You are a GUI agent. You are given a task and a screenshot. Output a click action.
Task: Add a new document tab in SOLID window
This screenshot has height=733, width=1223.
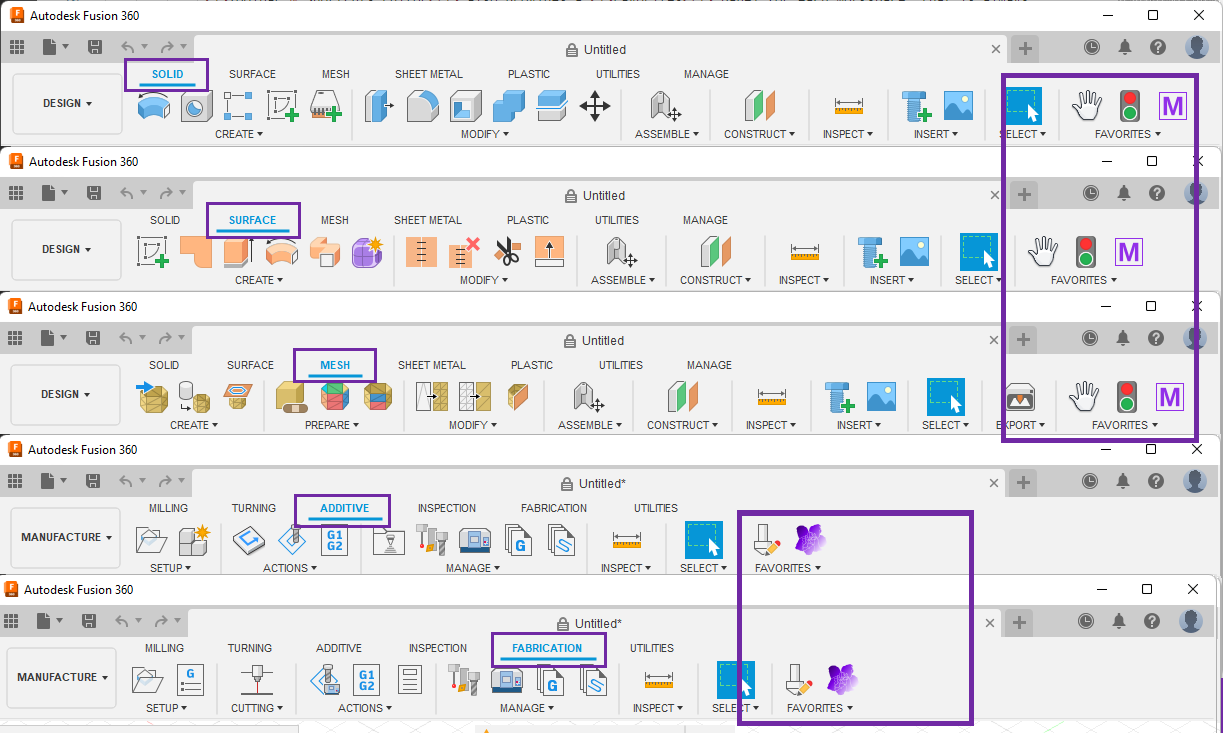point(1025,48)
